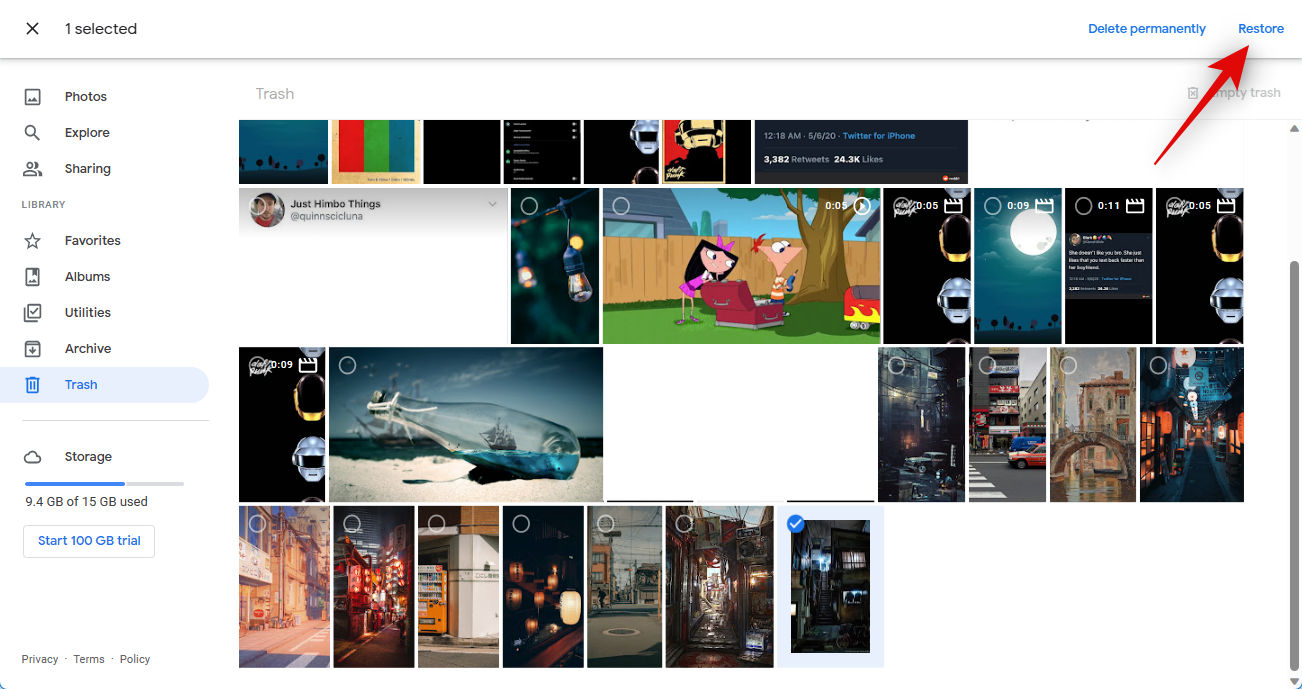Open the moon night video thumbnail
The width and height of the screenshot is (1302, 689).
pyautogui.click(x=1018, y=266)
